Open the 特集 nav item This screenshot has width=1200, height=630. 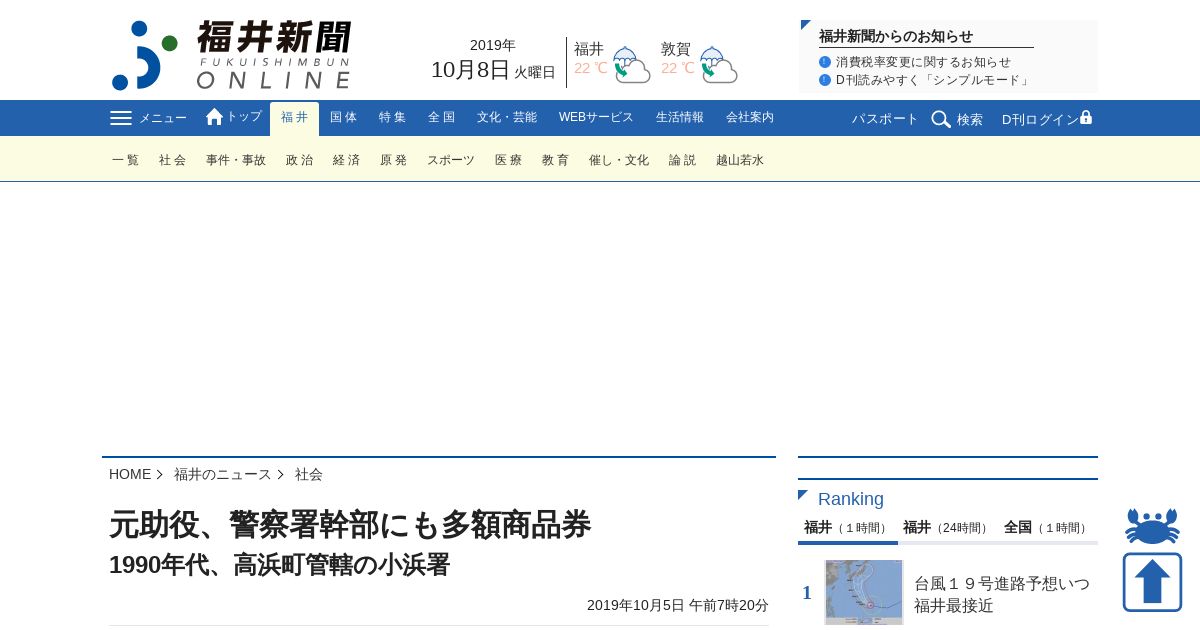pos(392,118)
